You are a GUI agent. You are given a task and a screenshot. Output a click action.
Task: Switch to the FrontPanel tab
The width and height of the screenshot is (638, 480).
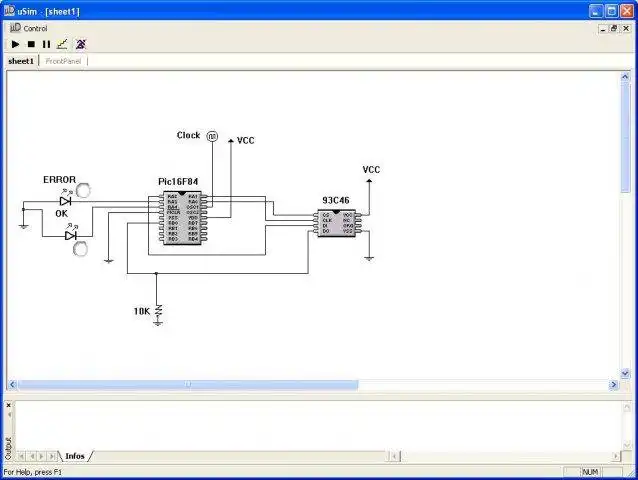tap(63, 61)
